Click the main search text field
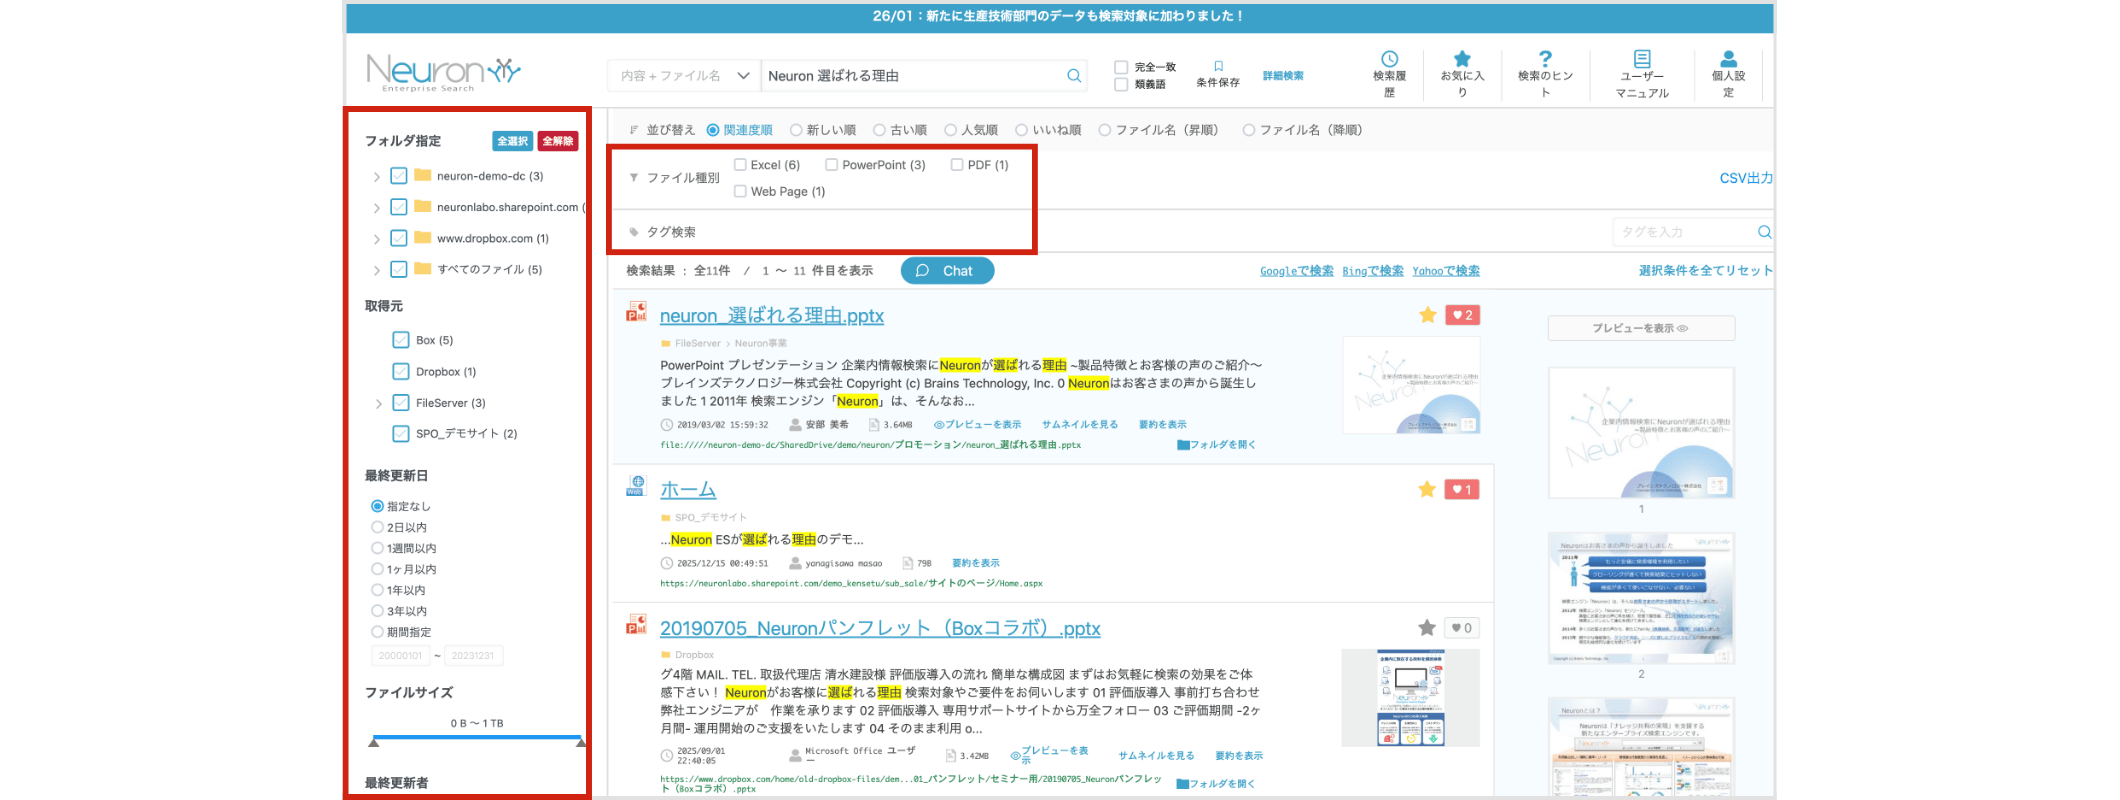Viewport: 2120px width, 800px height. tap(912, 76)
